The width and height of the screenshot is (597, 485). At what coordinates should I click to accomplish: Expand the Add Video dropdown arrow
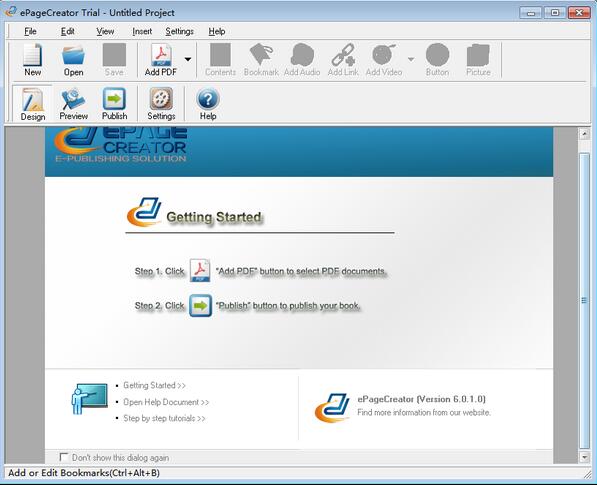[410, 59]
